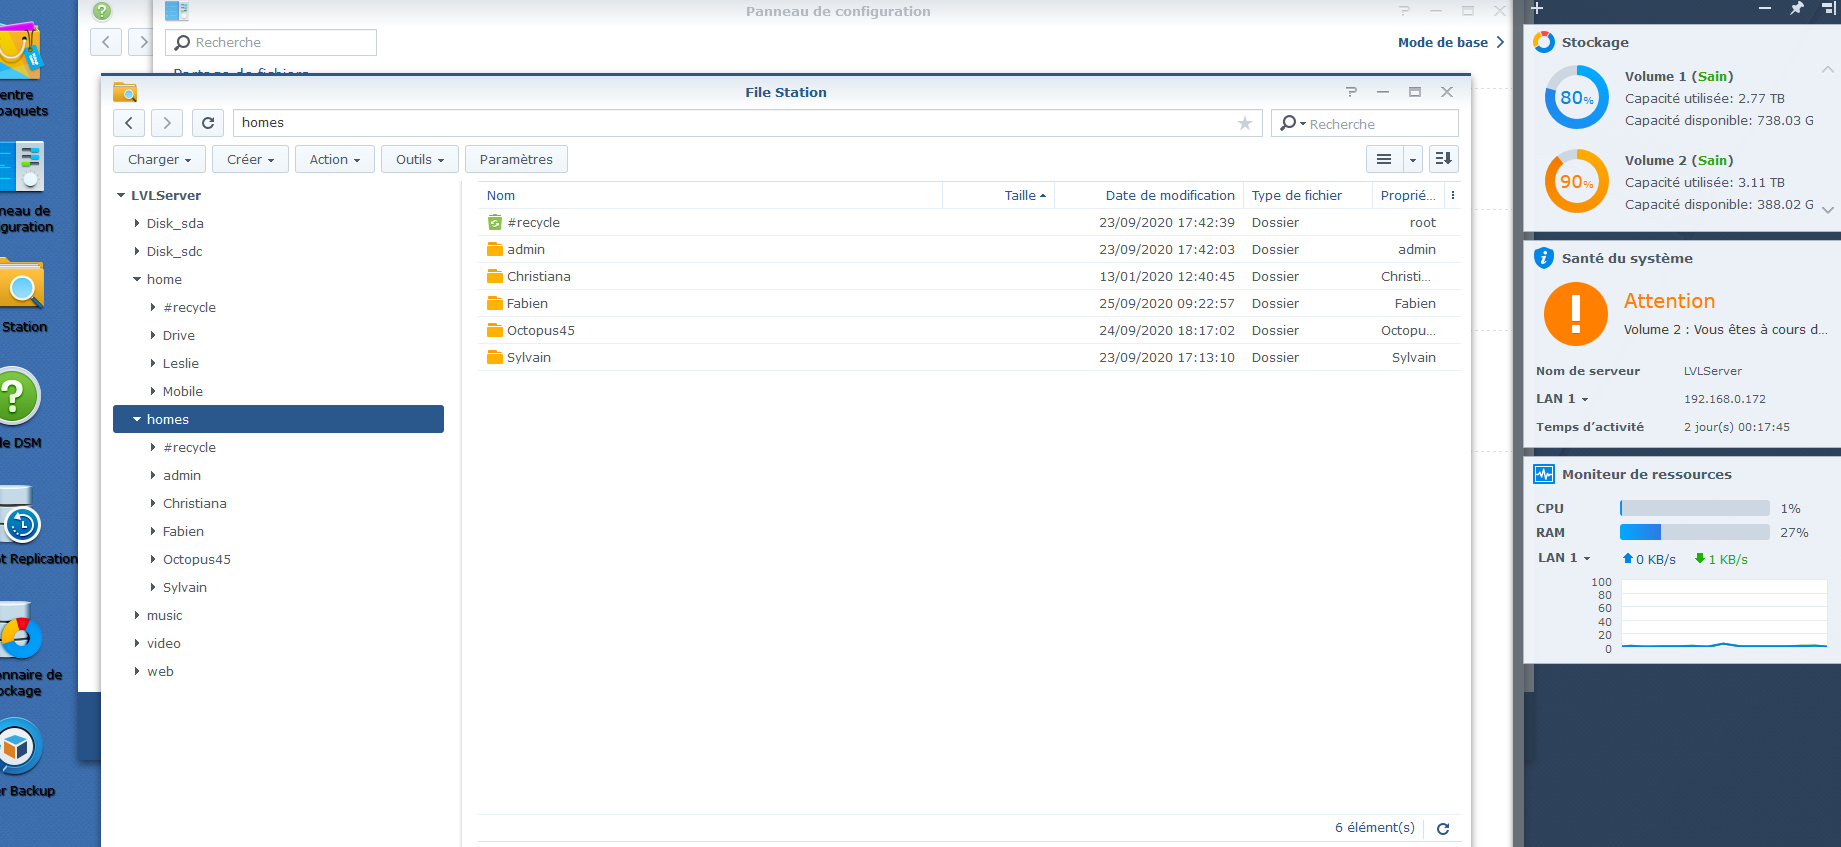Image resolution: width=1841 pixels, height=847 pixels.
Task: Select the Sylvain folder row
Action: point(969,357)
